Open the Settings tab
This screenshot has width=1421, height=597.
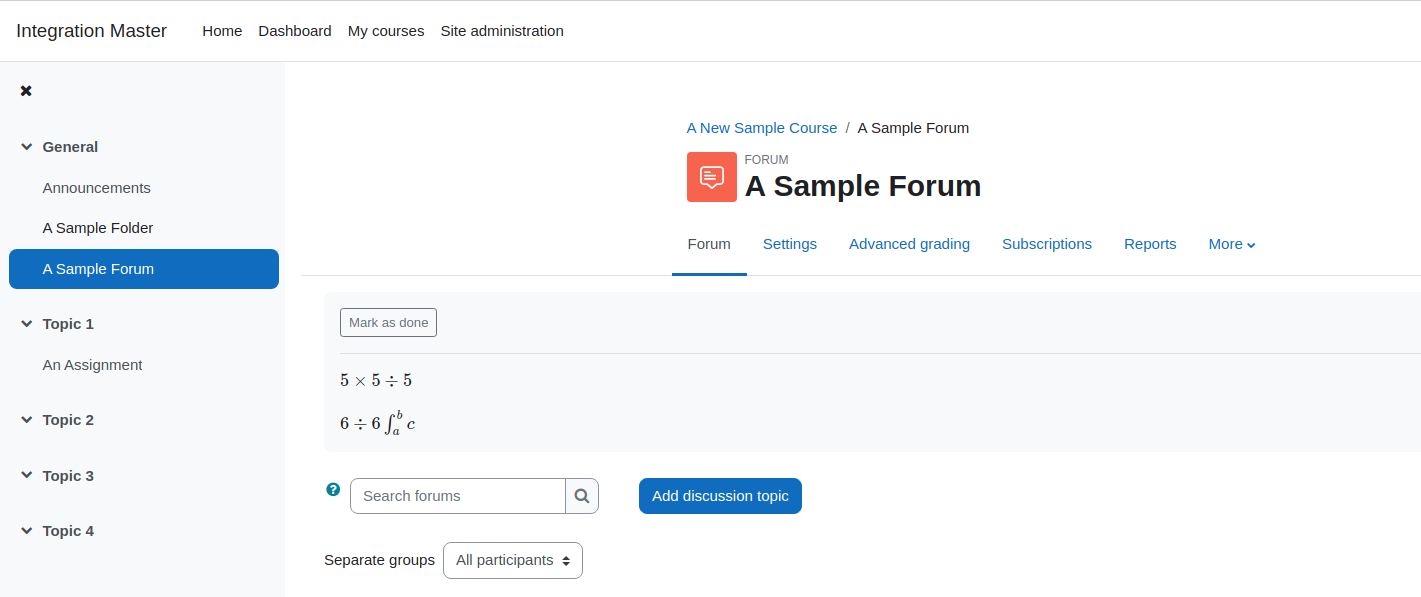click(x=790, y=244)
